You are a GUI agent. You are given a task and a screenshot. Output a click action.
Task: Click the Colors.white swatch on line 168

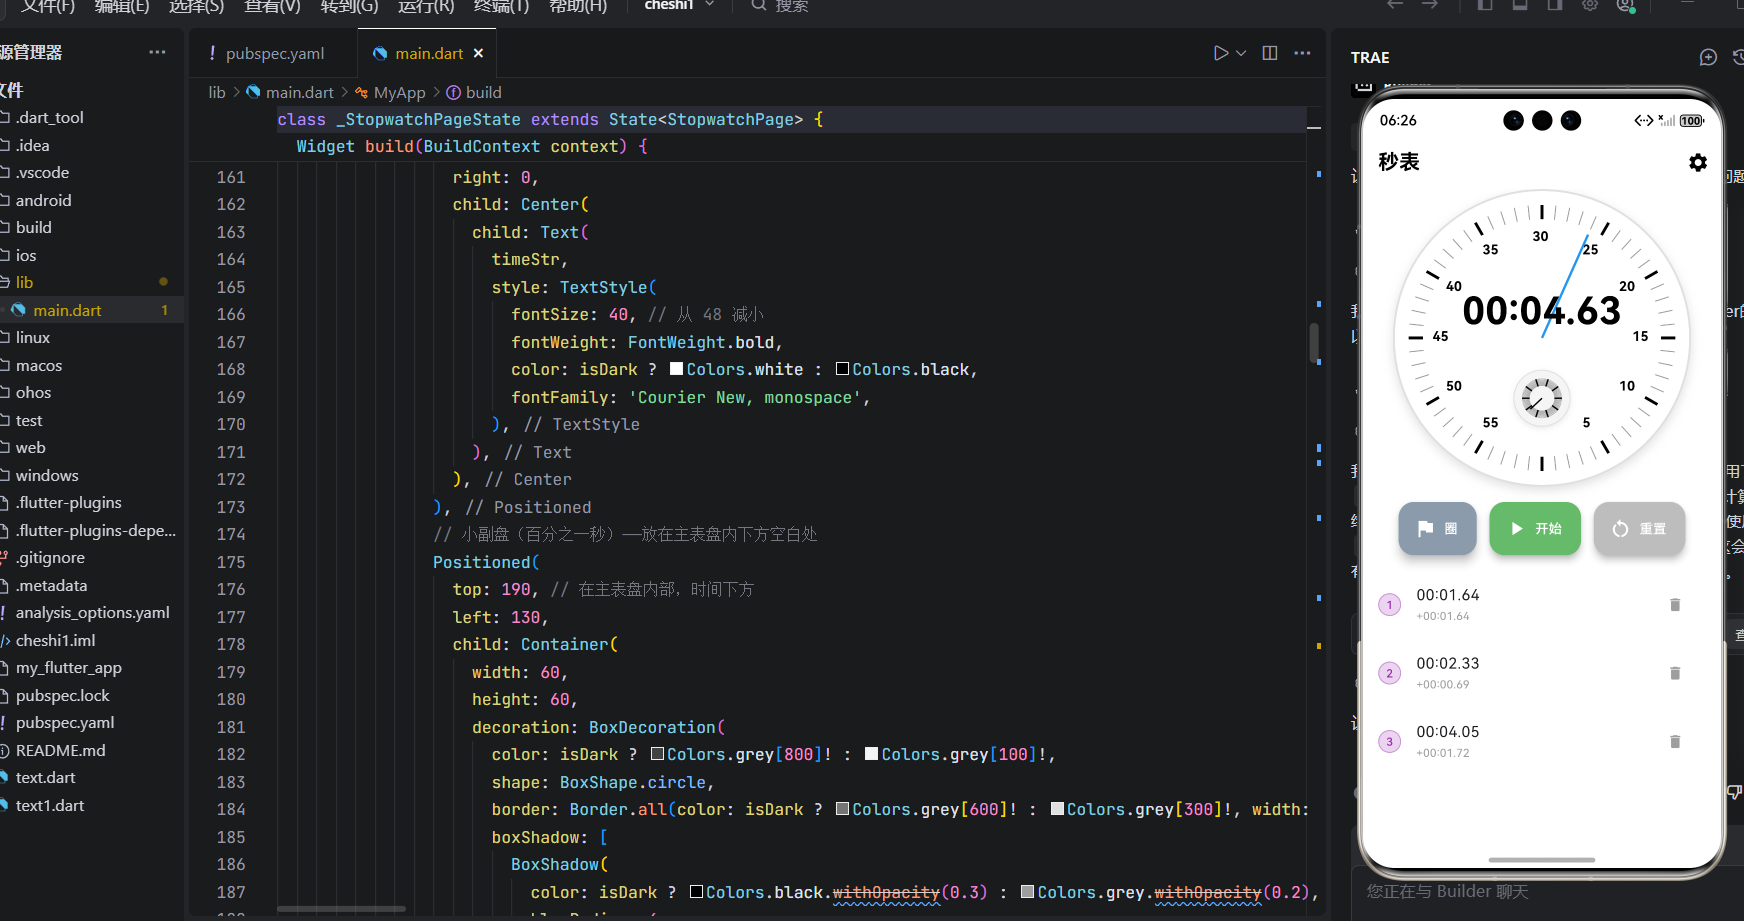677,369
